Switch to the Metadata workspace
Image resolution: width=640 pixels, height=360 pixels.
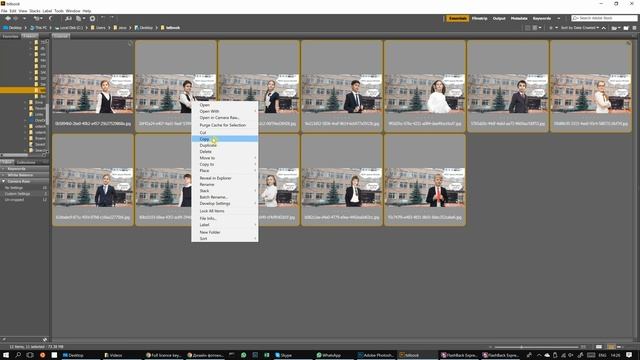click(x=519, y=18)
